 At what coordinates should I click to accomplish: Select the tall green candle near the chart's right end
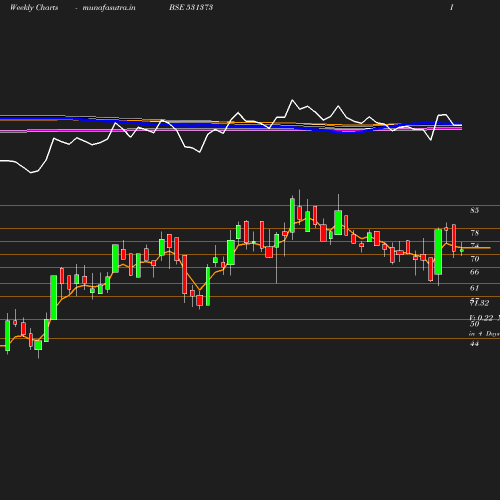[x=438, y=252]
